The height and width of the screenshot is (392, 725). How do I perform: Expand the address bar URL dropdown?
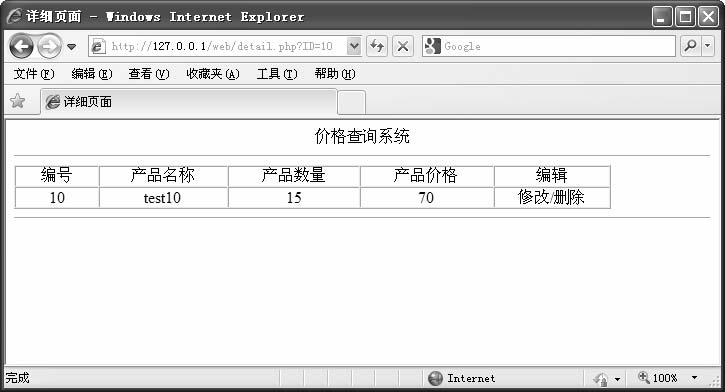coord(354,46)
